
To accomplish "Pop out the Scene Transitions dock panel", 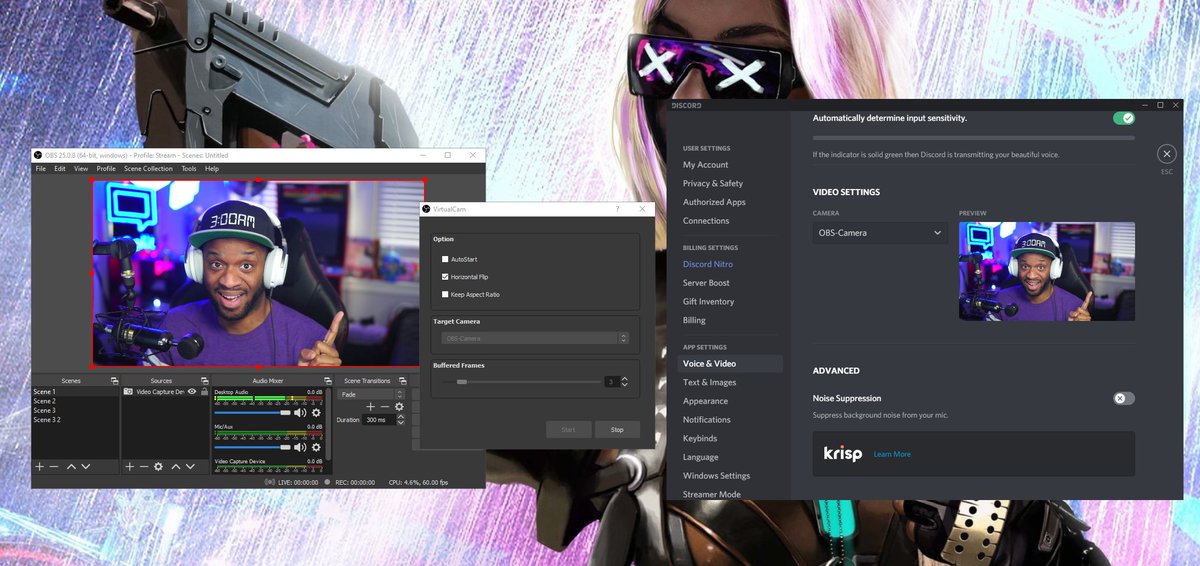I will (x=402, y=381).
